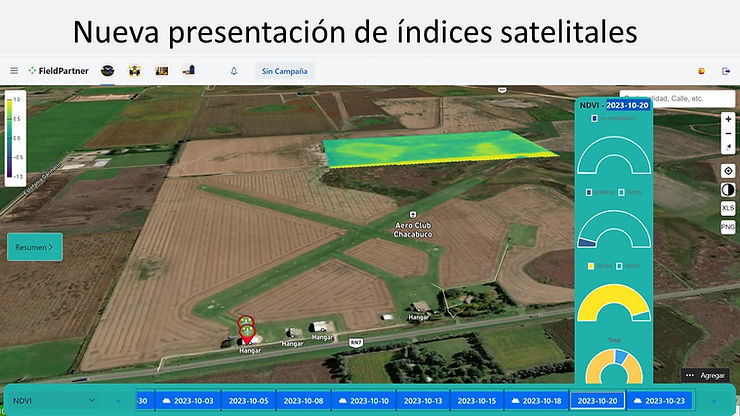Open the fields map module icon
Screen dimensions: 740x416
pos(108,71)
